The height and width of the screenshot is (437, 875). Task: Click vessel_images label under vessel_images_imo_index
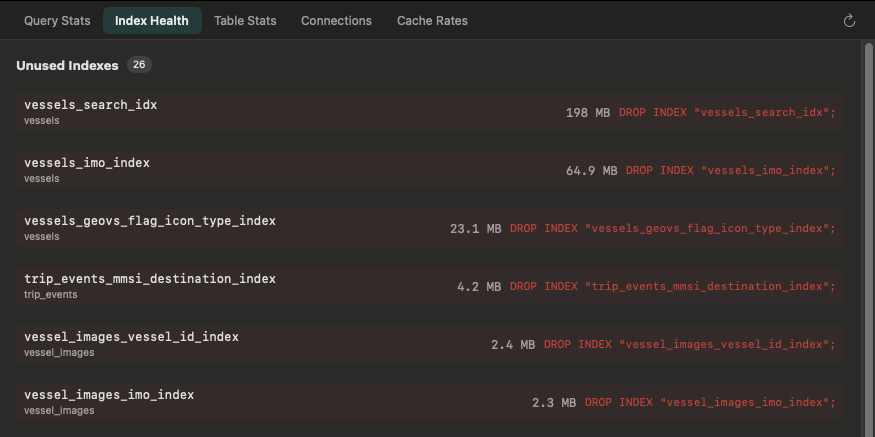[x=59, y=411]
